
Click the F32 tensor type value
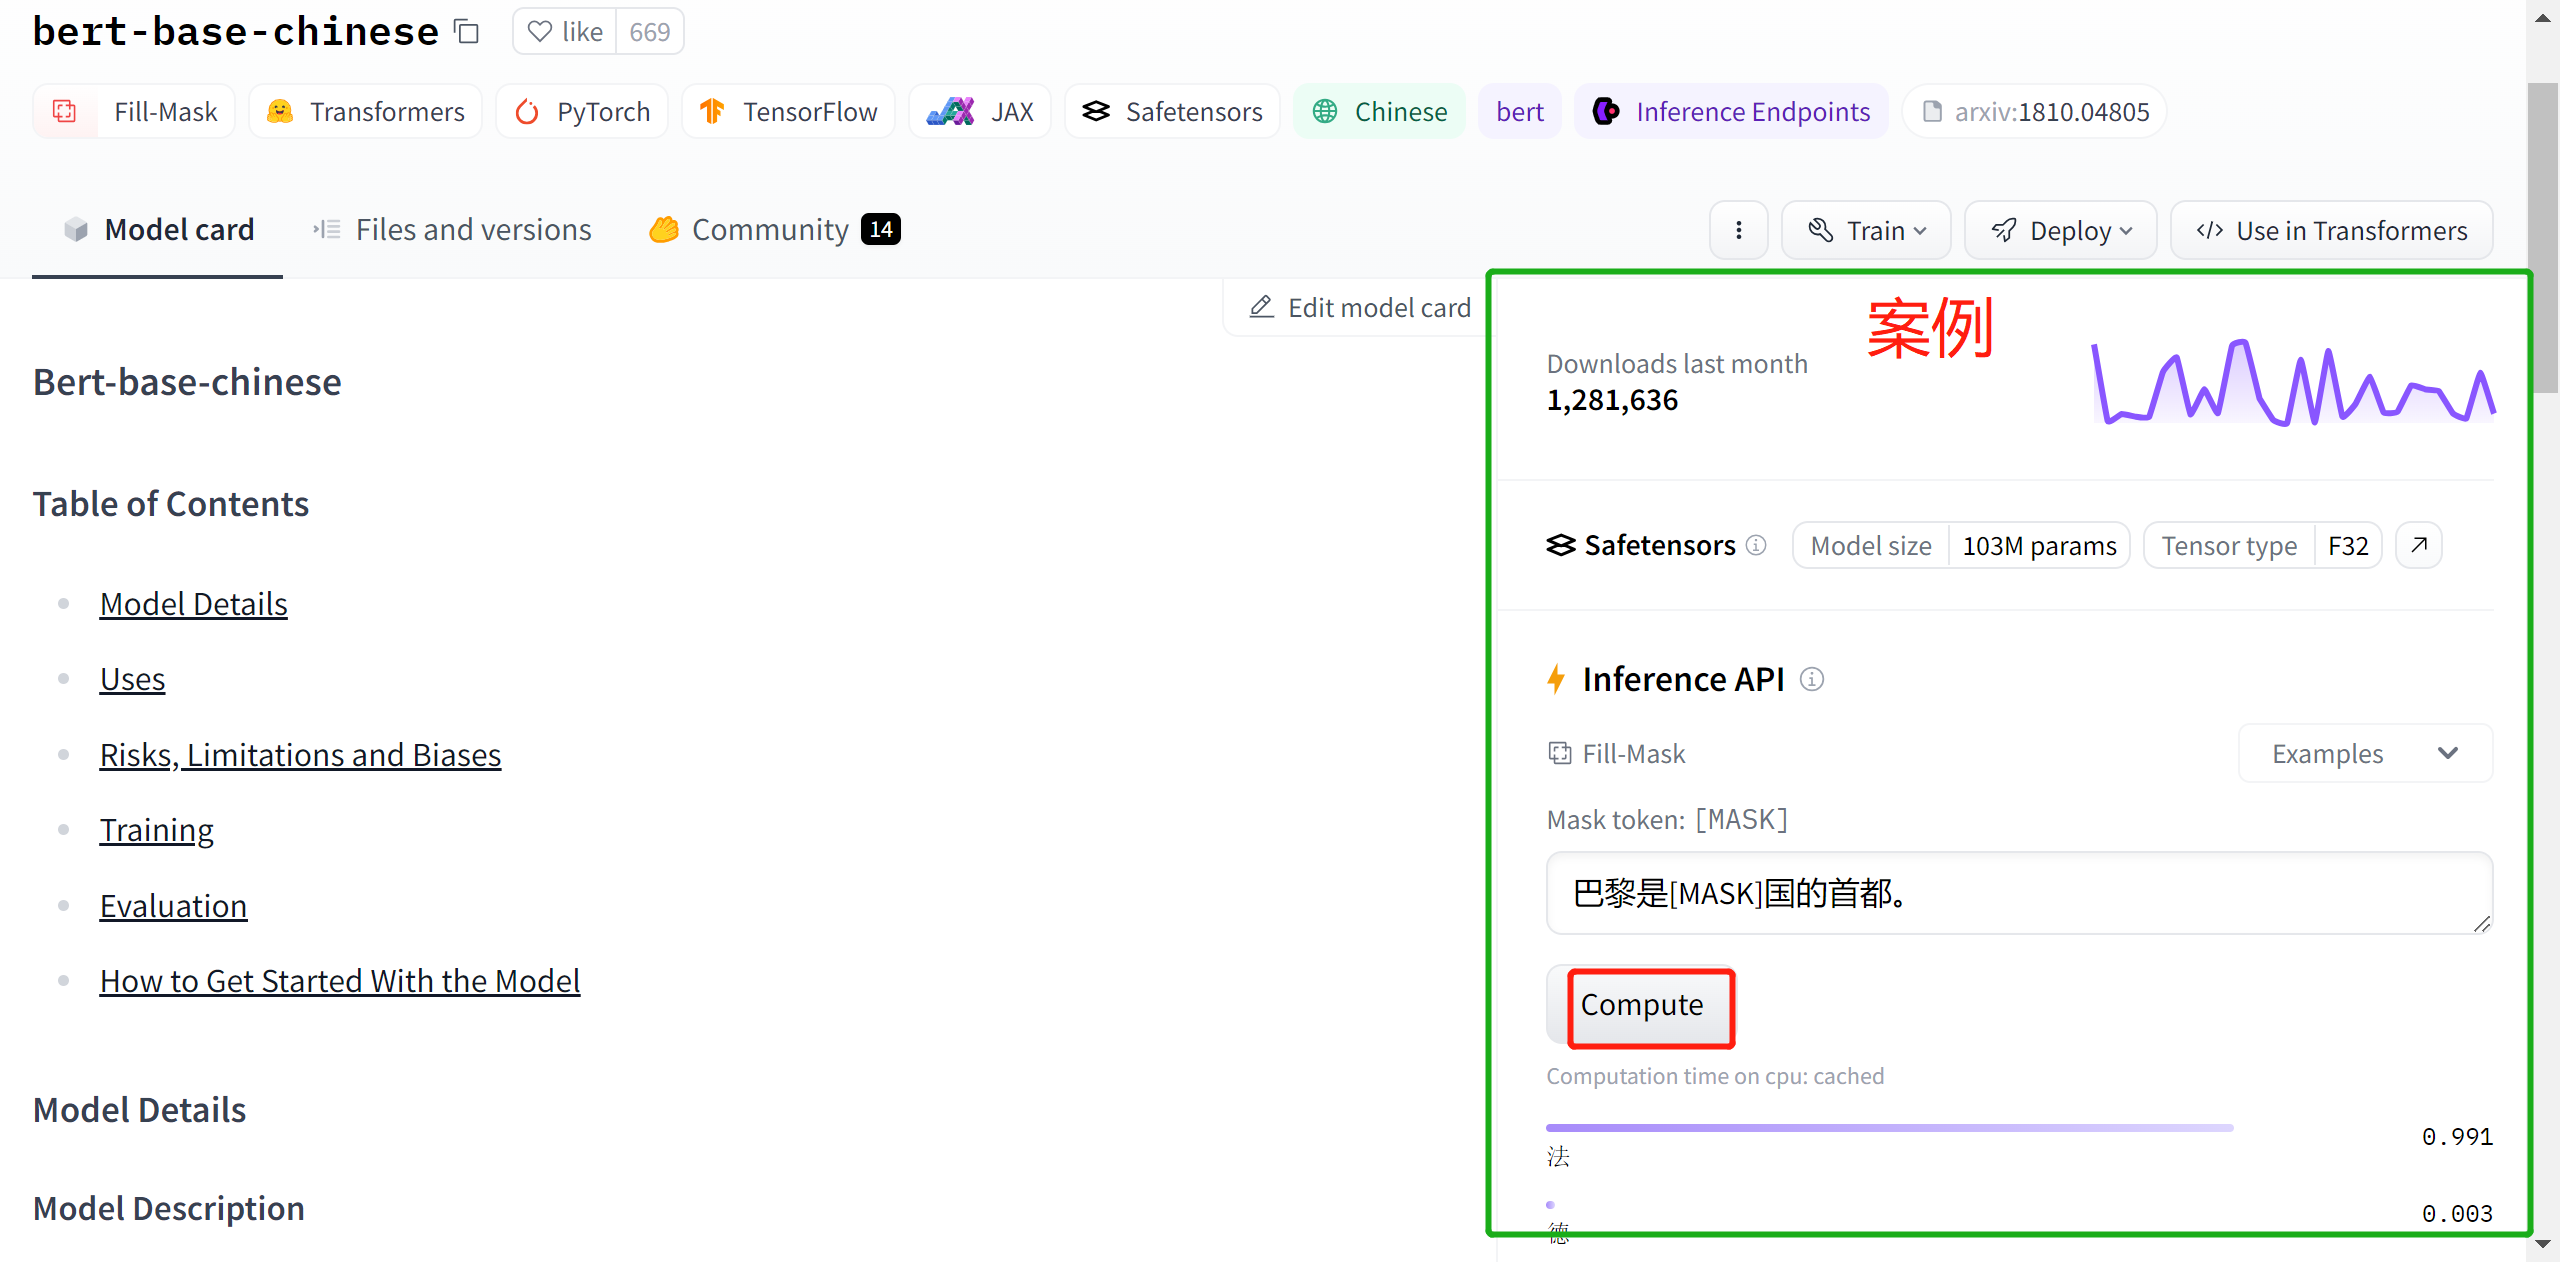[2348, 546]
